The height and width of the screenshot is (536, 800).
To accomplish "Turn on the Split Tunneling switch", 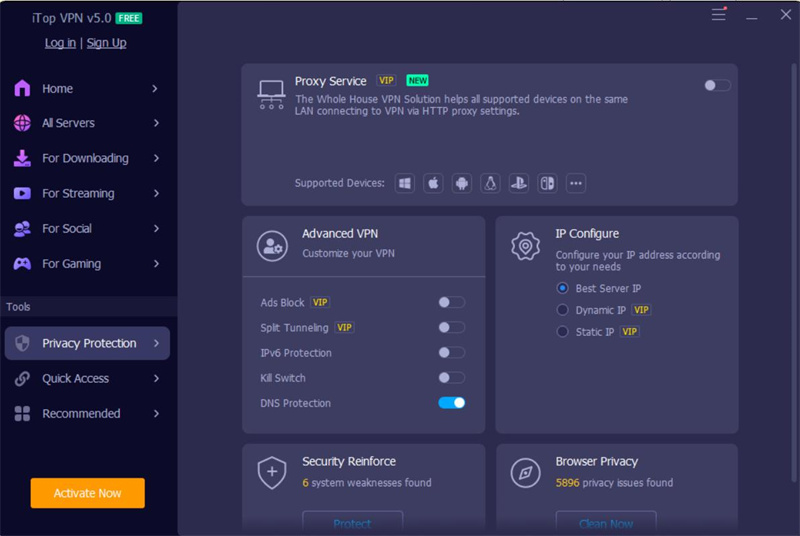I will point(452,327).
